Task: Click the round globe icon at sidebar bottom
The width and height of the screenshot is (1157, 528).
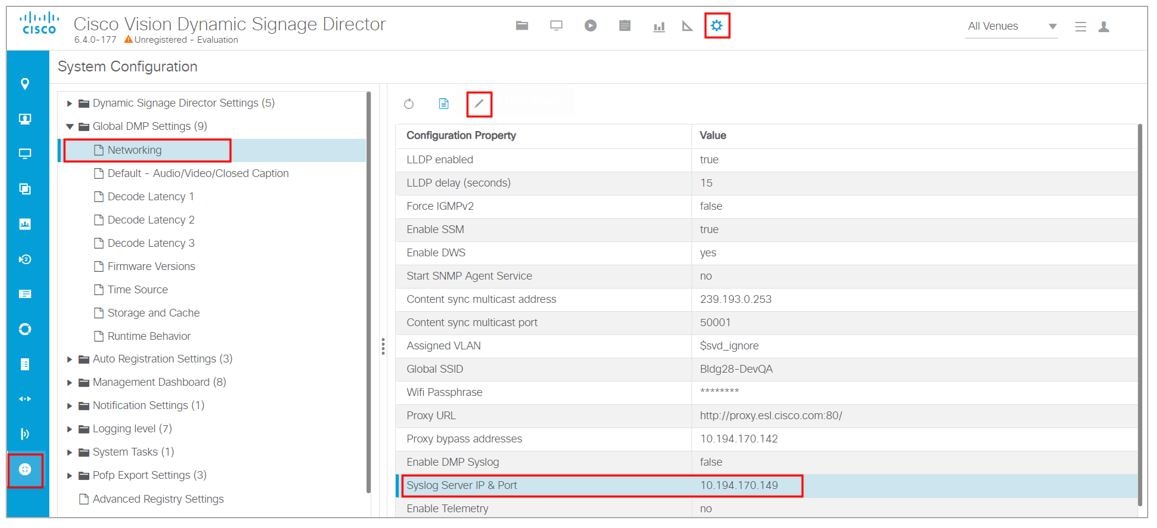Action: (25, 470)
